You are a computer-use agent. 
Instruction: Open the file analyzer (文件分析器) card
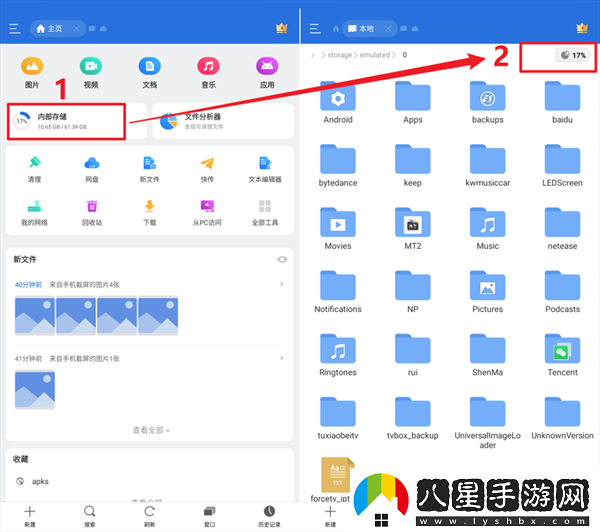[x=223, y=121]
